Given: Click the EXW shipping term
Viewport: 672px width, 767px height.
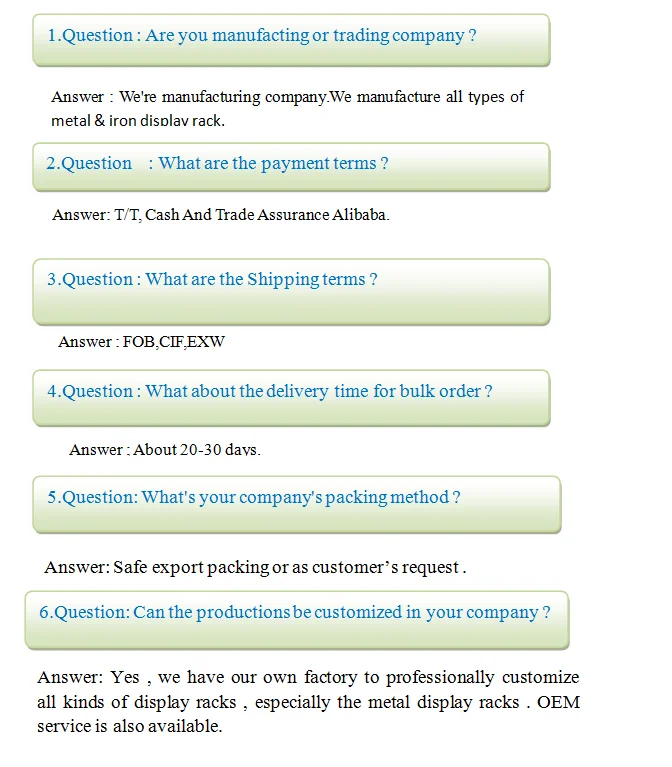Looking at the screenshot, I should click(x=207, y=342).
